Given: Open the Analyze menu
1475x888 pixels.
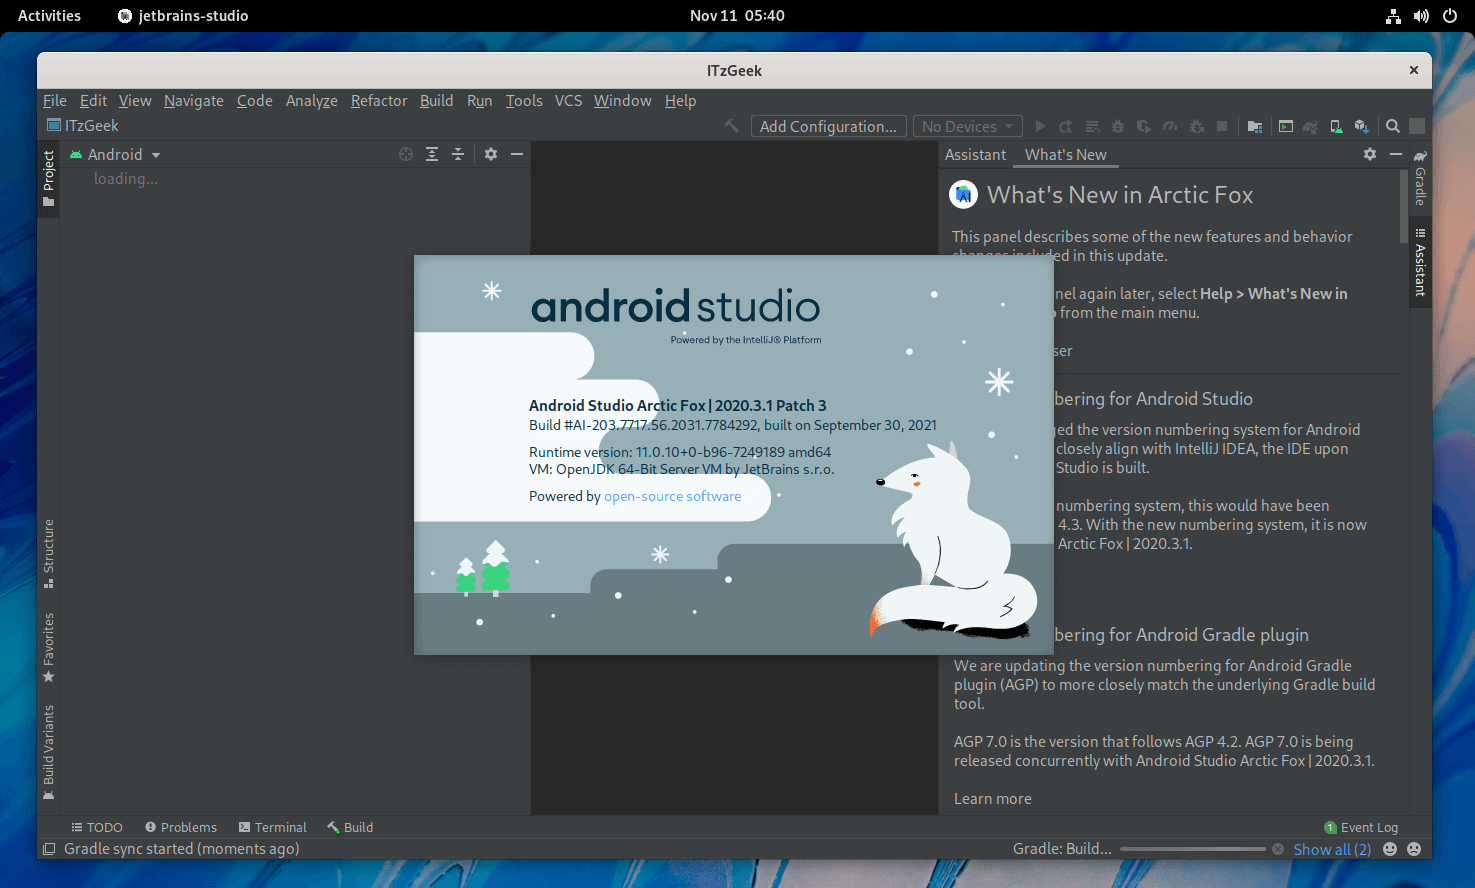Looking at the screenshot, I should point(311,100).
